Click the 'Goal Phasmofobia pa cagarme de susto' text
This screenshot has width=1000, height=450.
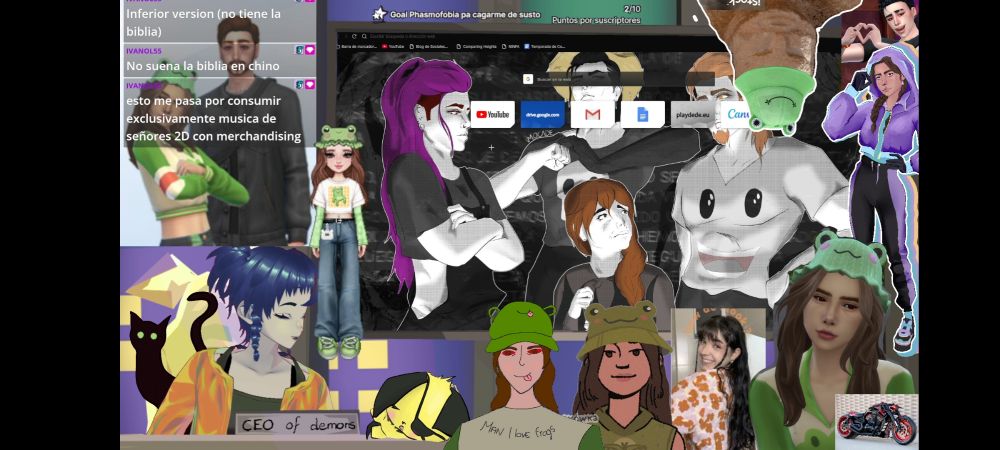click(466, 14)
